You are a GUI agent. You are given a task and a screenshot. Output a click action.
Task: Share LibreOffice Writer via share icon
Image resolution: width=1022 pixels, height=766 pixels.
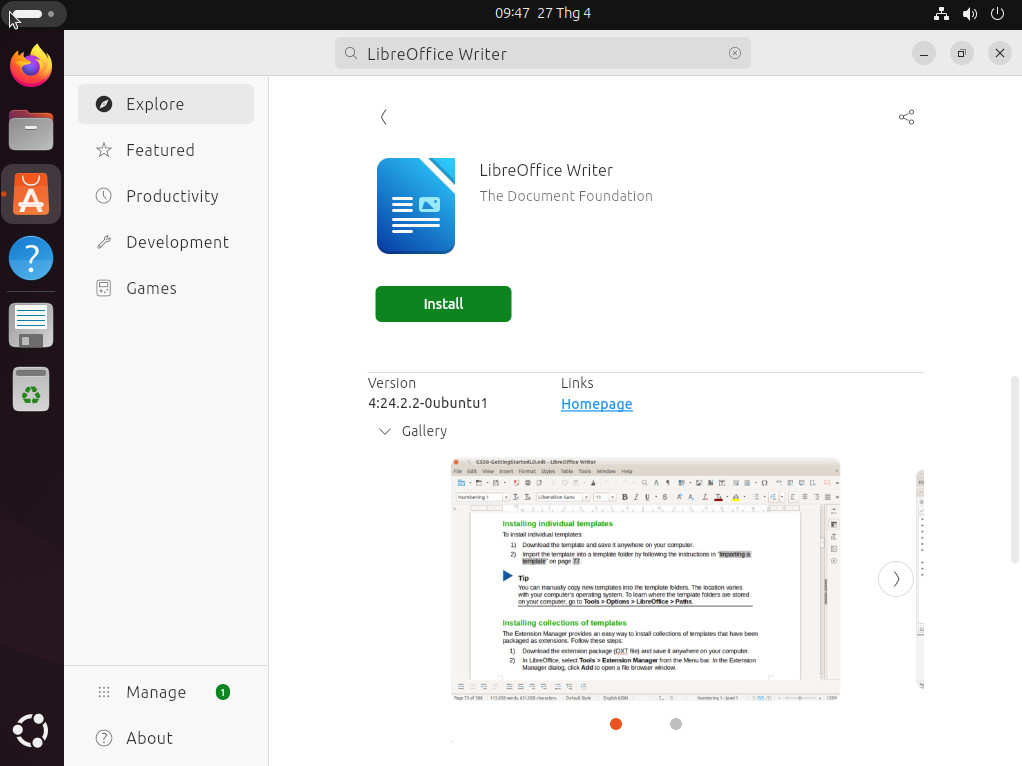click(906, 117)
